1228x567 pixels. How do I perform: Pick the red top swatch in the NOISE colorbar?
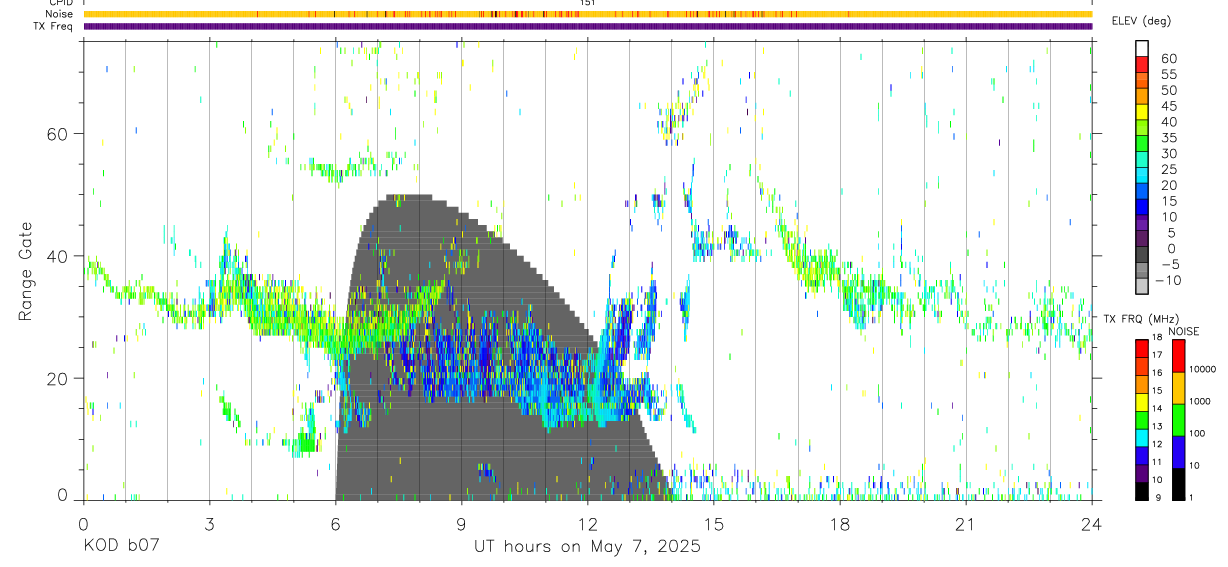[x=1178, y=356]
